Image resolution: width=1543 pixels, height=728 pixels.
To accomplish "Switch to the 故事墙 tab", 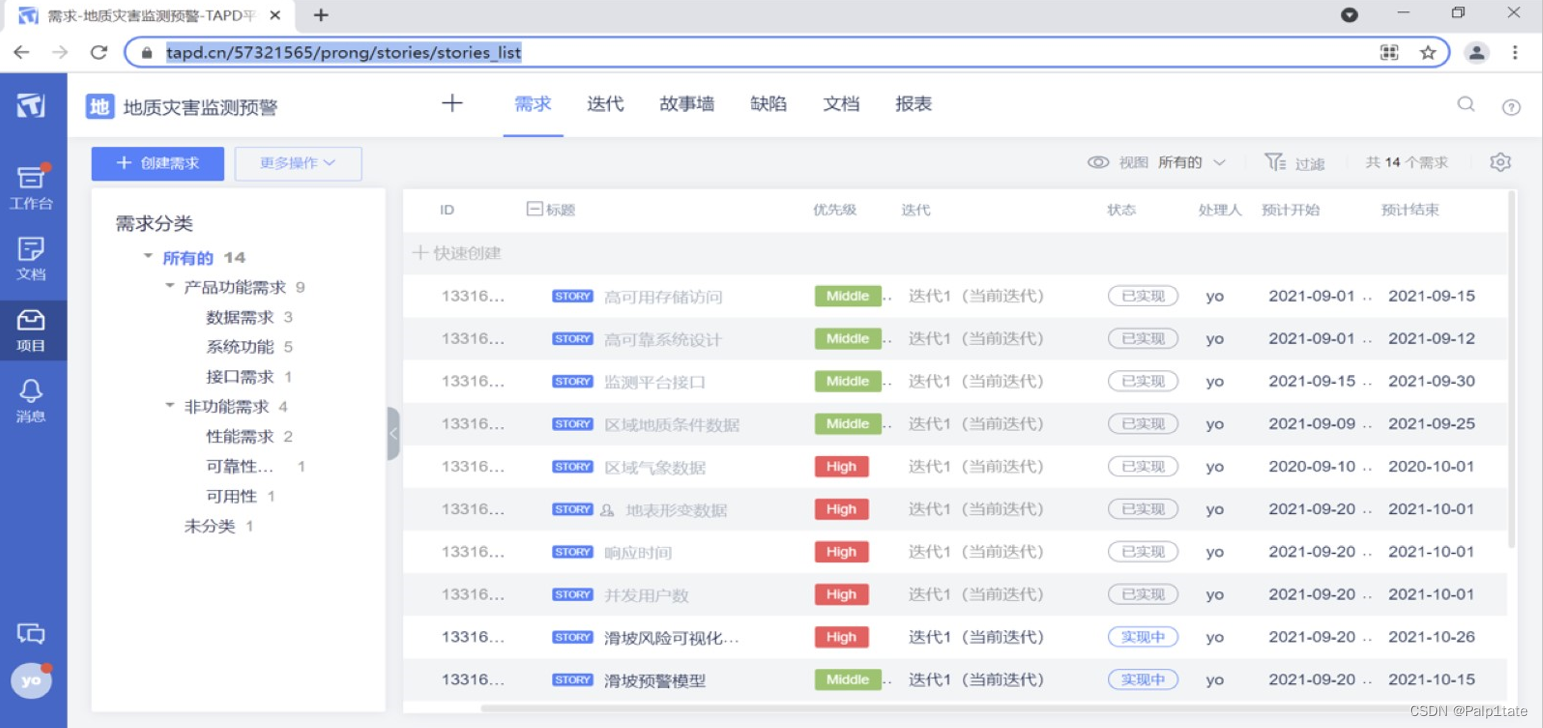I will pos(687,104).
